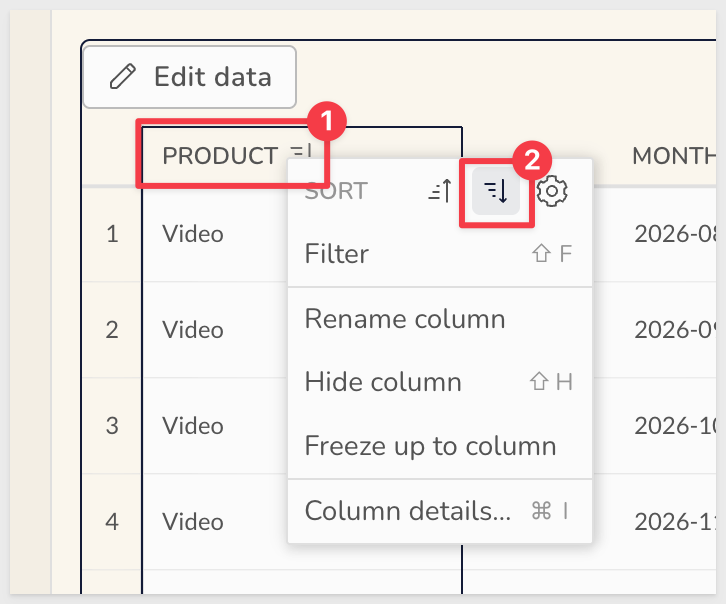Select row number 1
The width and height of the screenshot is (726, 604).
coord(113,234)
